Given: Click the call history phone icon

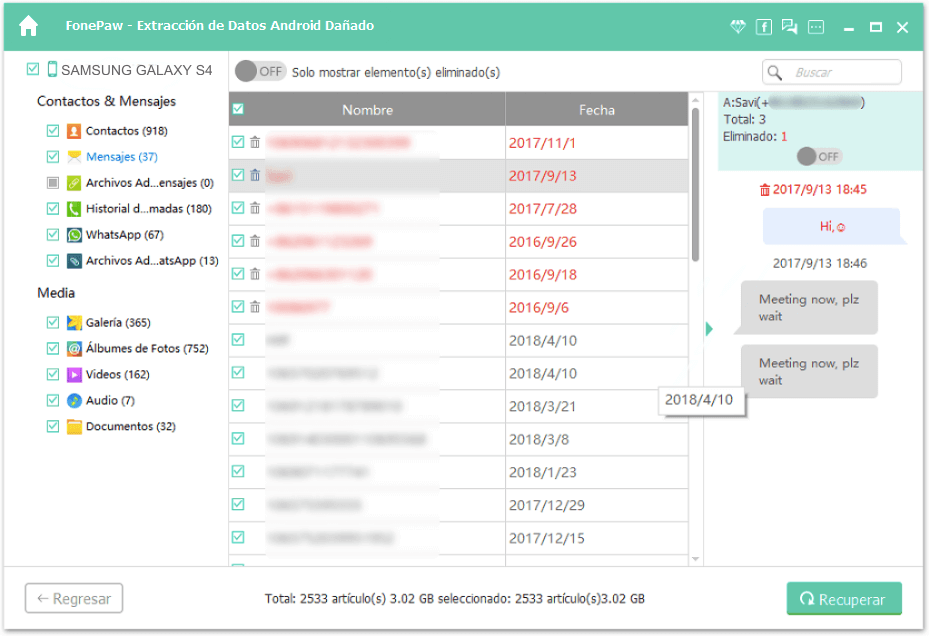Looking at the screenshot, I should point(74,209).
